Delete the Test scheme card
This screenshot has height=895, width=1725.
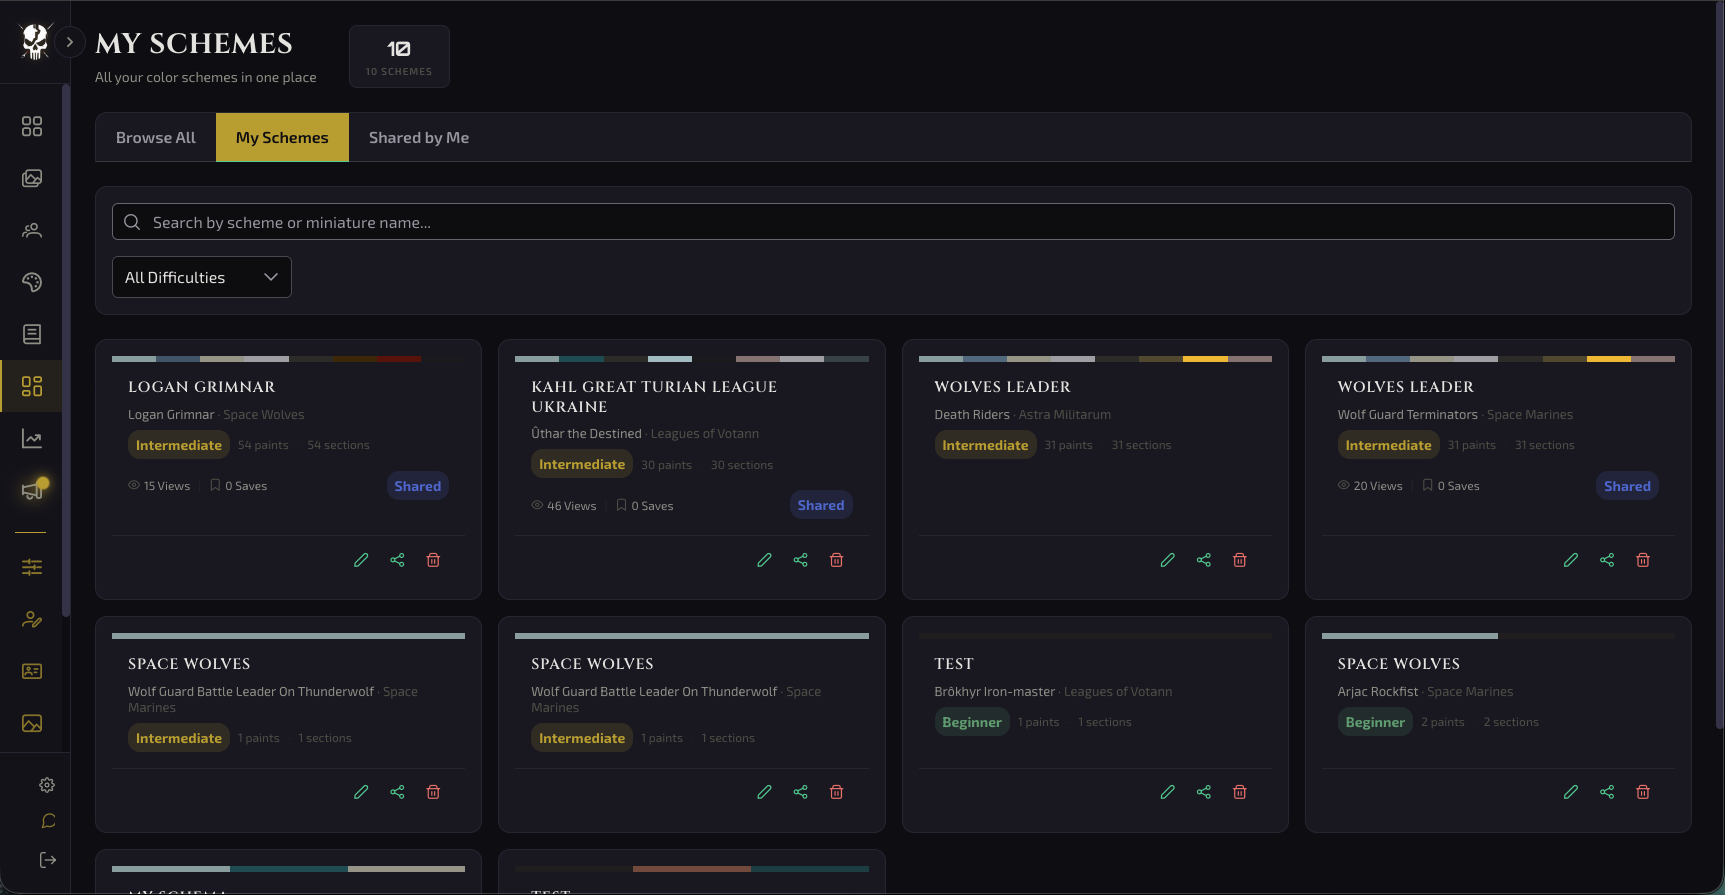click(x=1239, y=792)
